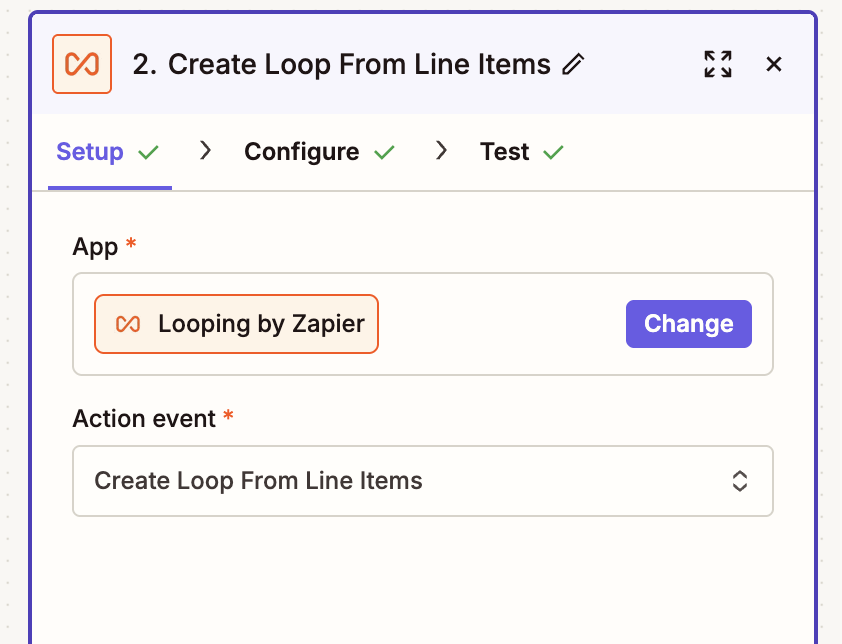Click the chevron between Setup and Configure

click(206, 151)
